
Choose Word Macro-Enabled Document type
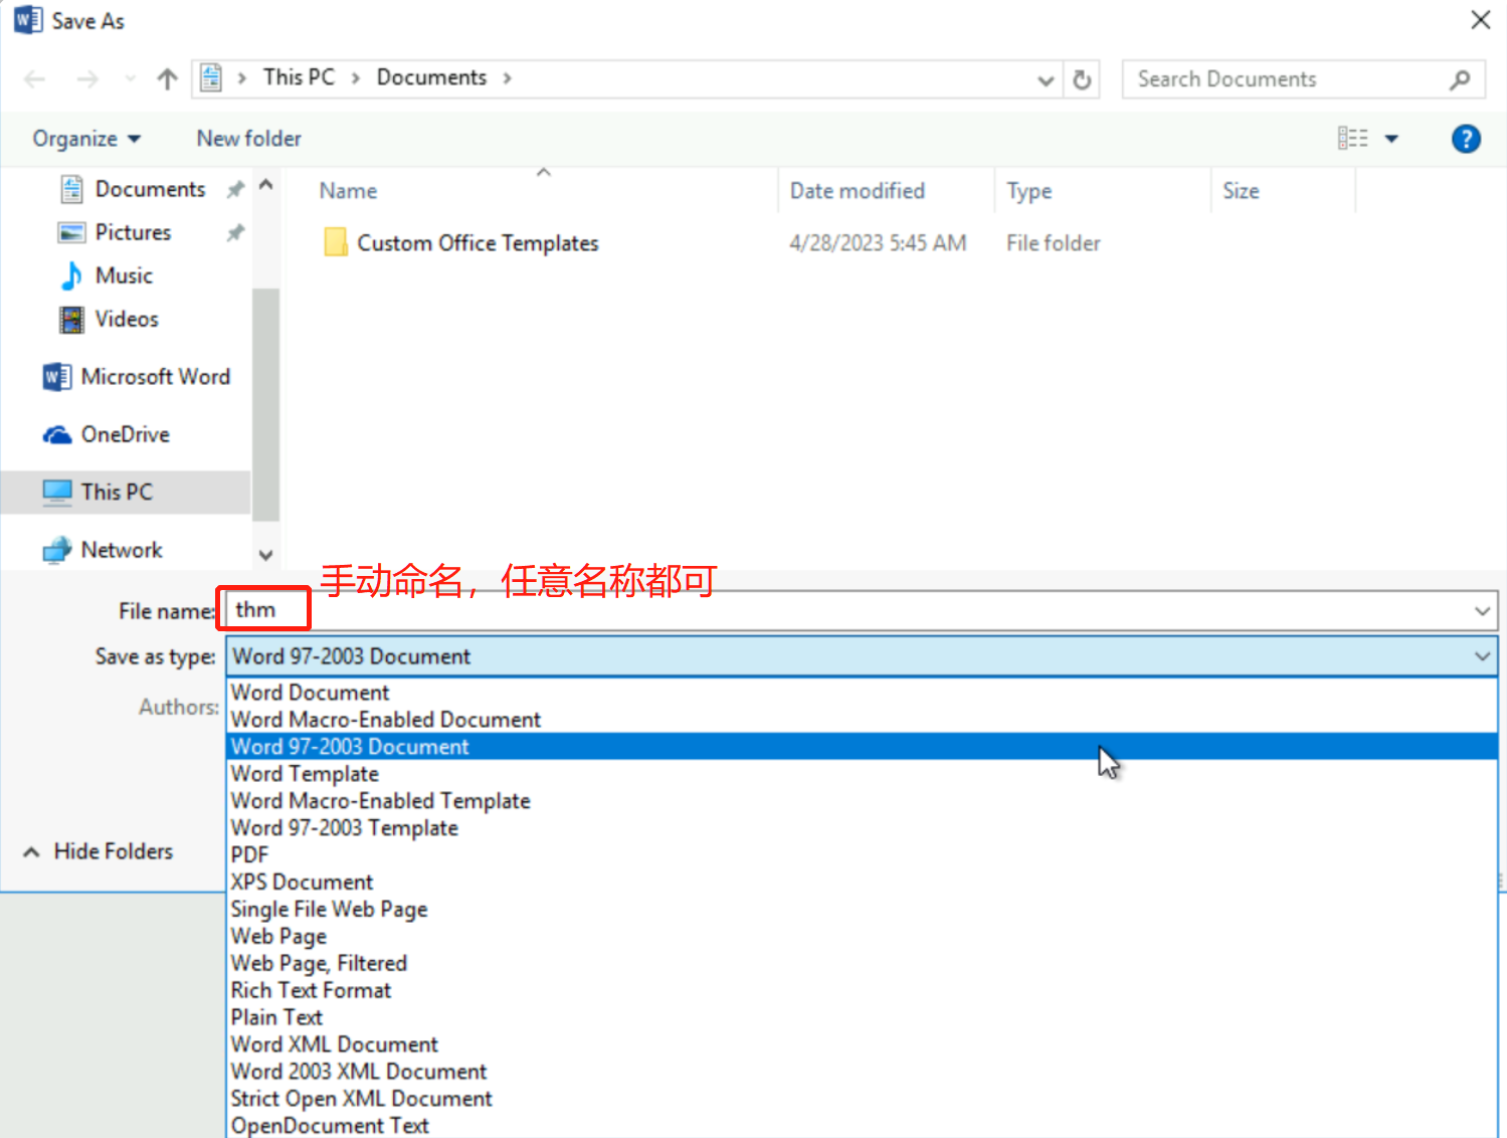click(x=862, y=720)
